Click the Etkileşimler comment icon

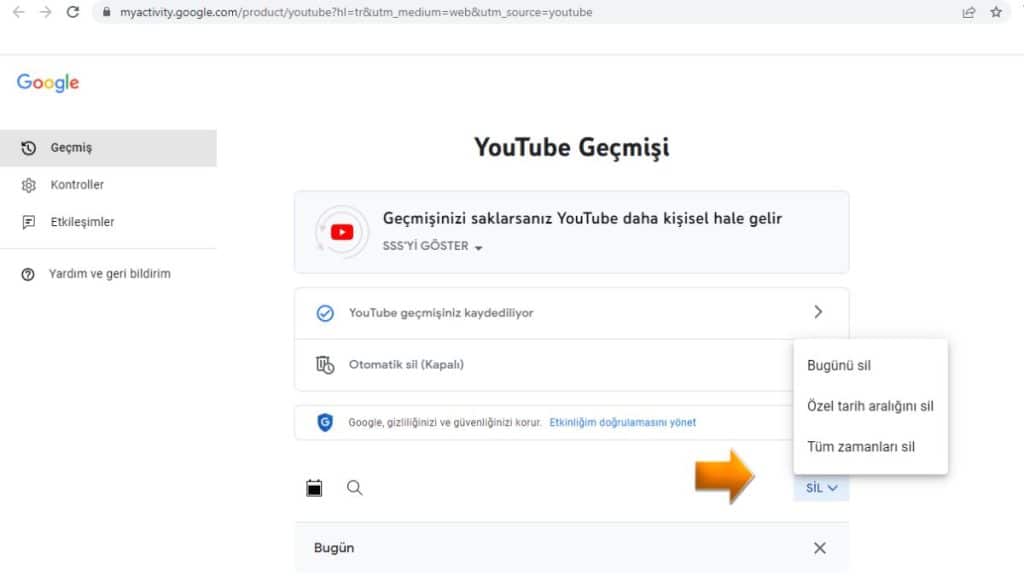28,223
